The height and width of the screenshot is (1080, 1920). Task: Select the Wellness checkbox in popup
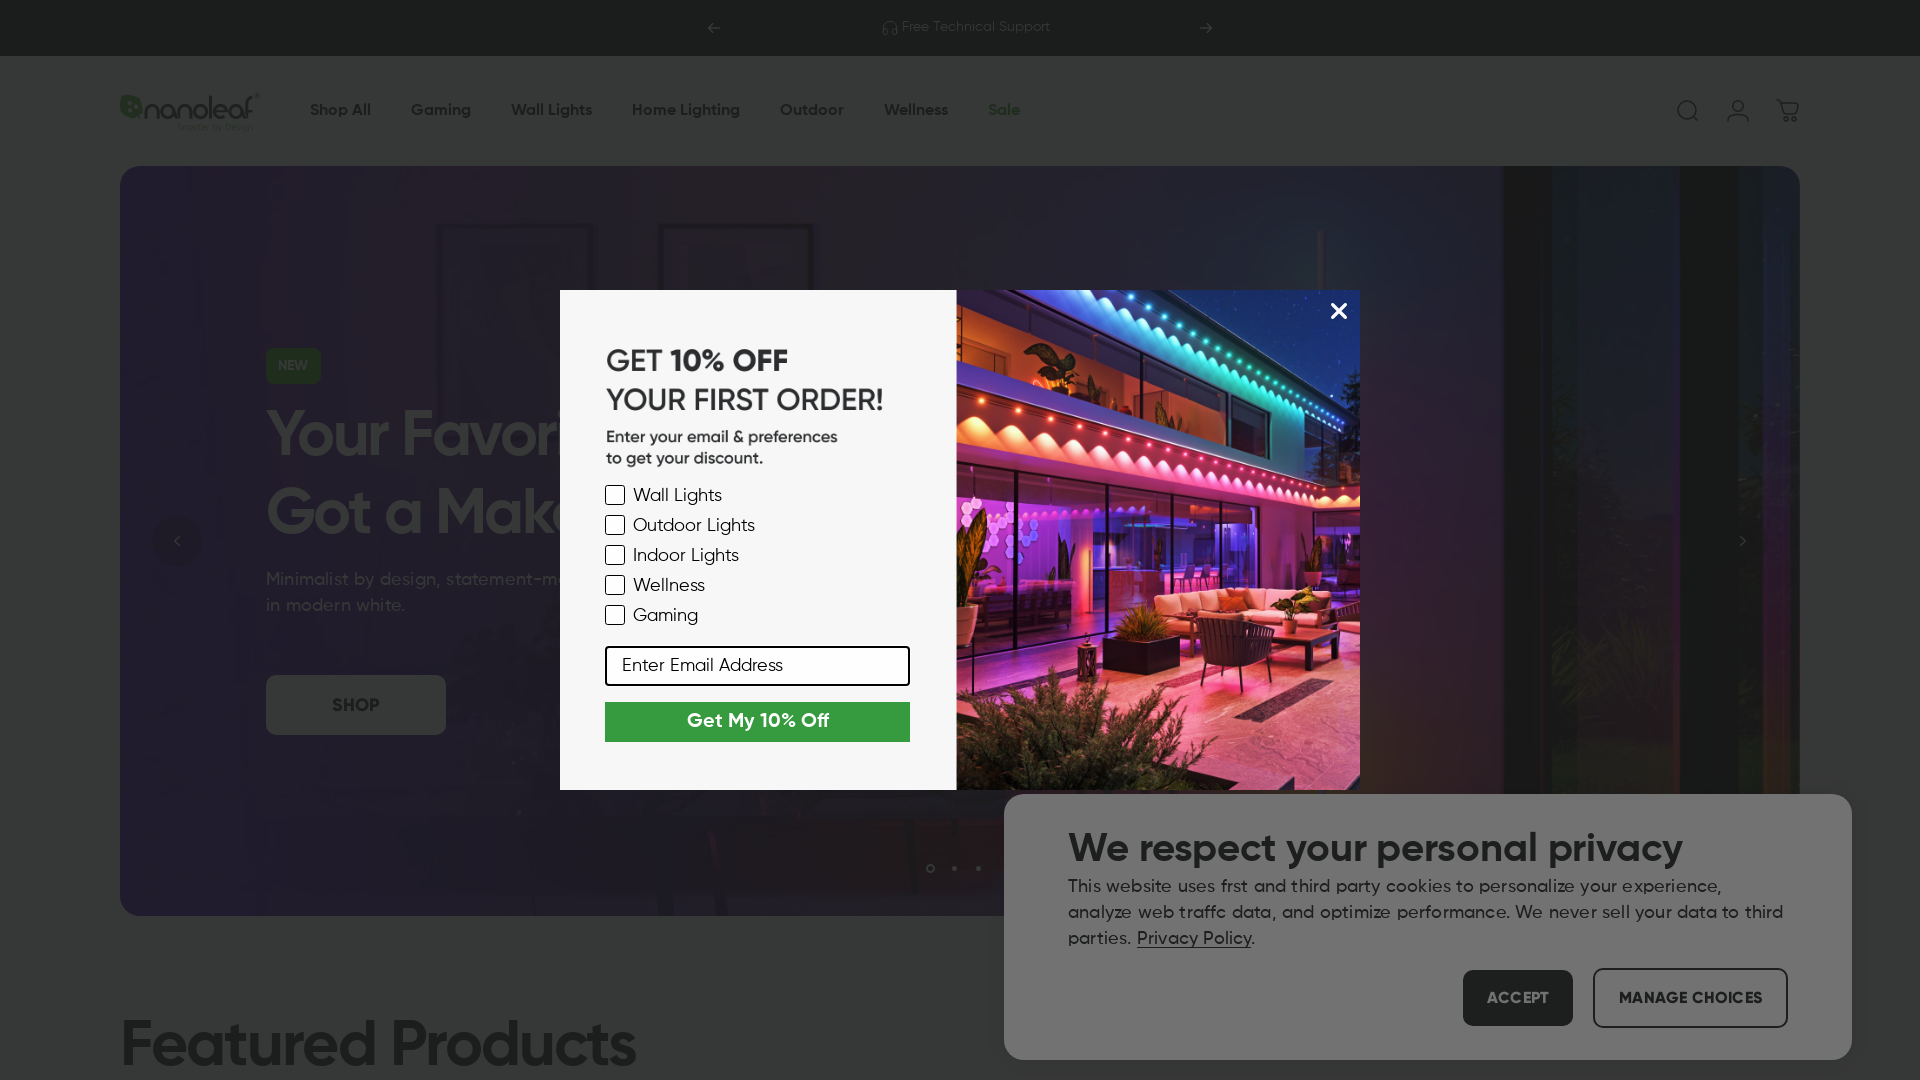point(615,586)
